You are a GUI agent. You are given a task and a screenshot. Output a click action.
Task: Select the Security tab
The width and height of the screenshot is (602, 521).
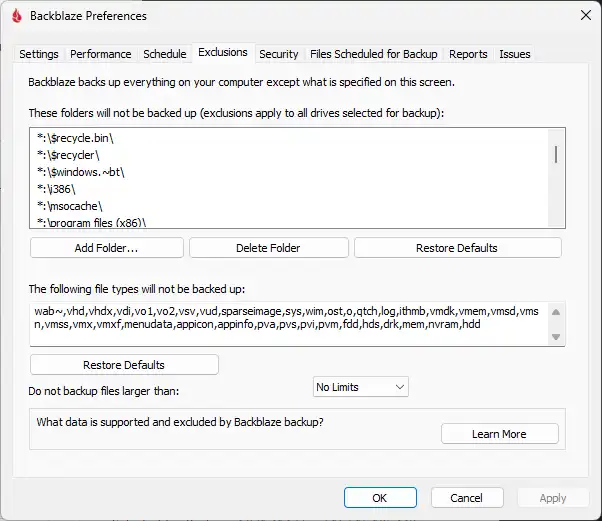pos(278,54)
